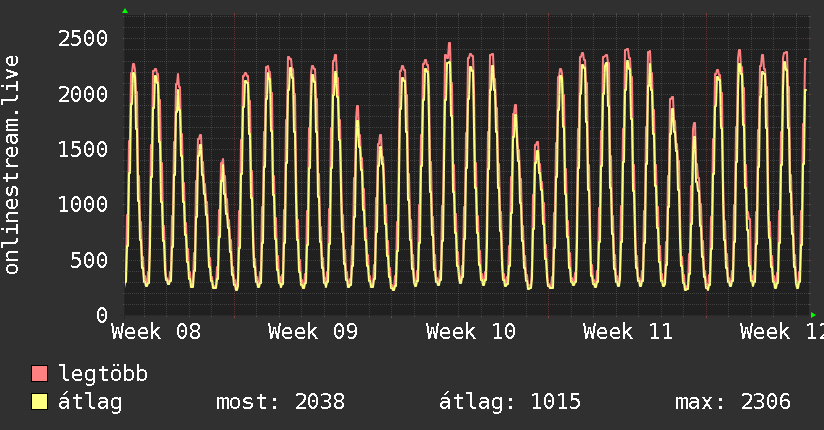Click the 1000 y-axis value

83,204
